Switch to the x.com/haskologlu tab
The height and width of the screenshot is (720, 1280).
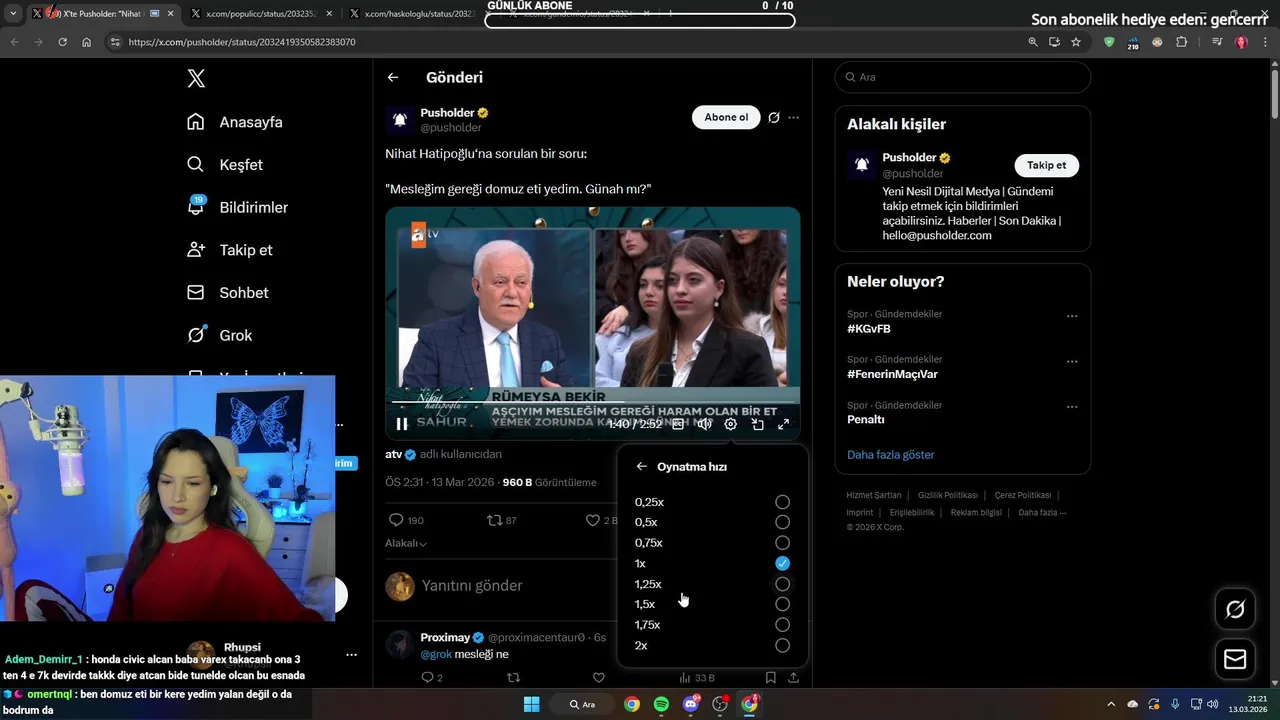[x=420, y=14]
